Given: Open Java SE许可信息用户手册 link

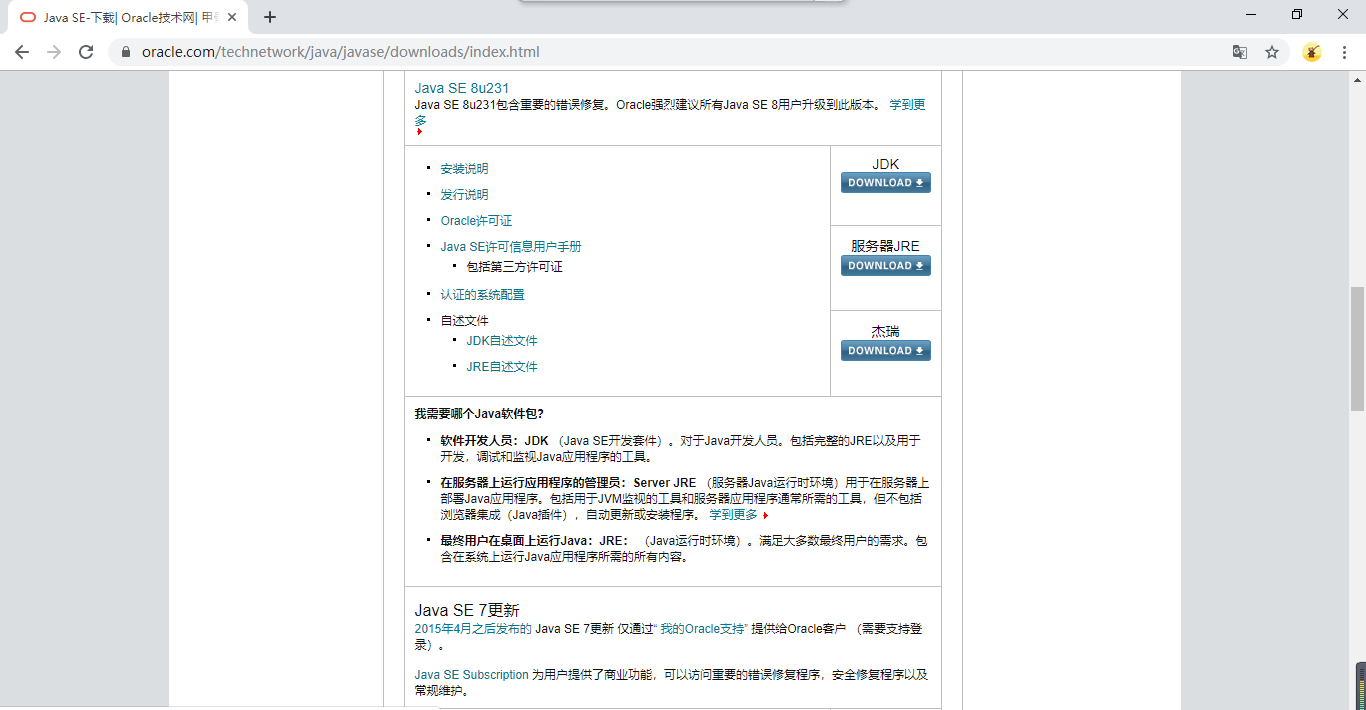Looking at the screenshot, I should pyautogui.click(x=511, y=247).
